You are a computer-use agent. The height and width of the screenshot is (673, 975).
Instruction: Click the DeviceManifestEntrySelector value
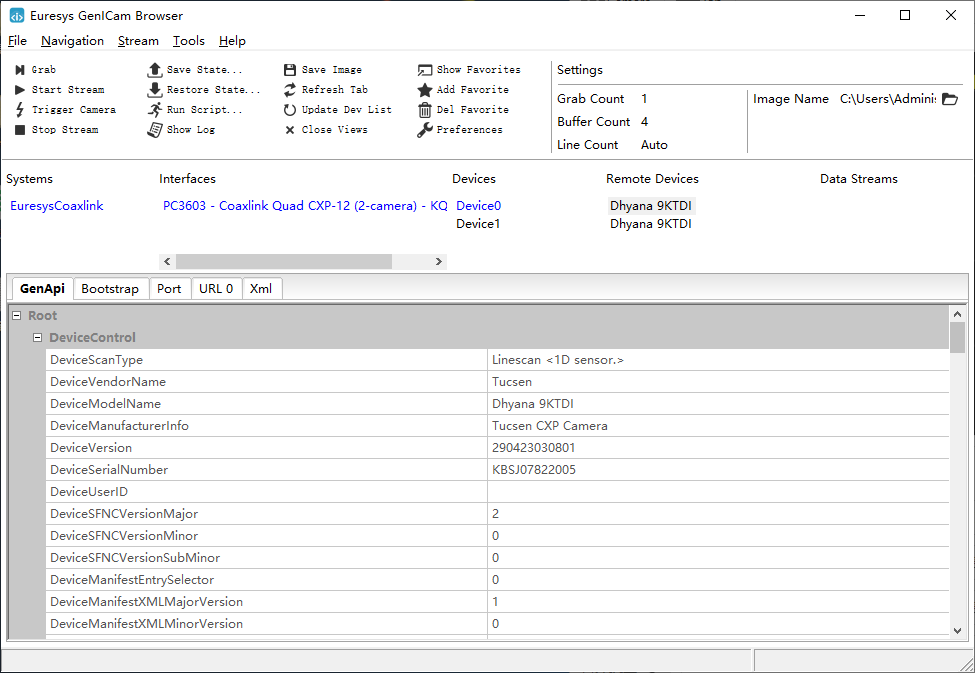496,580
